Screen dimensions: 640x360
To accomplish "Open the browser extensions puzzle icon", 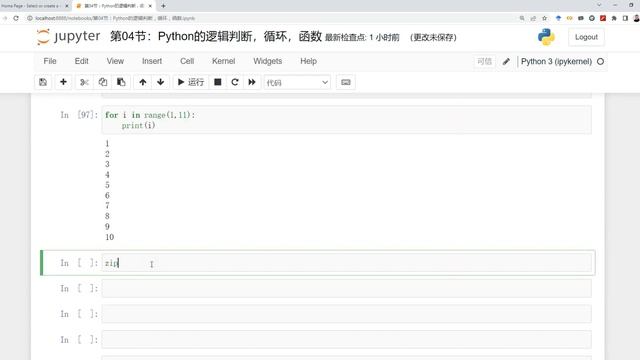I will pos(614,18).
